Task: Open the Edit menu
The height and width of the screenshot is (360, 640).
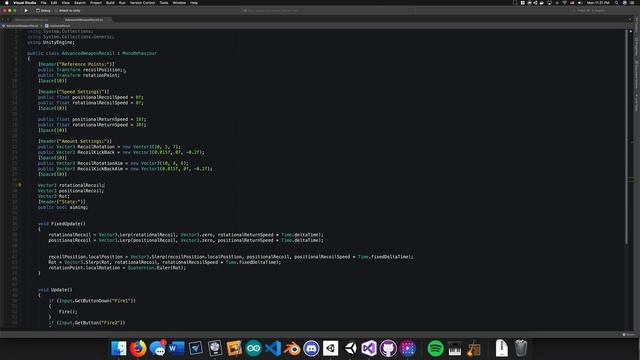Action: click(x=54, y=2)
